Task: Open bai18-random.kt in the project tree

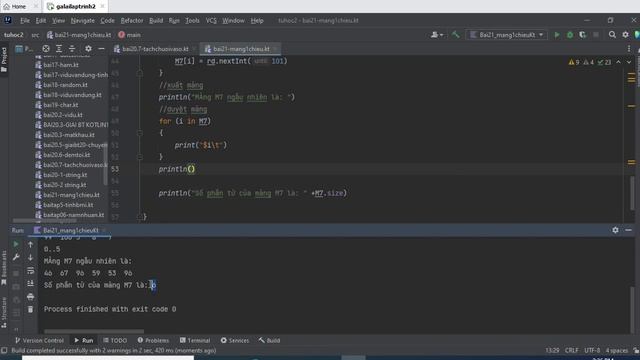Action: [x=65, y=85]
